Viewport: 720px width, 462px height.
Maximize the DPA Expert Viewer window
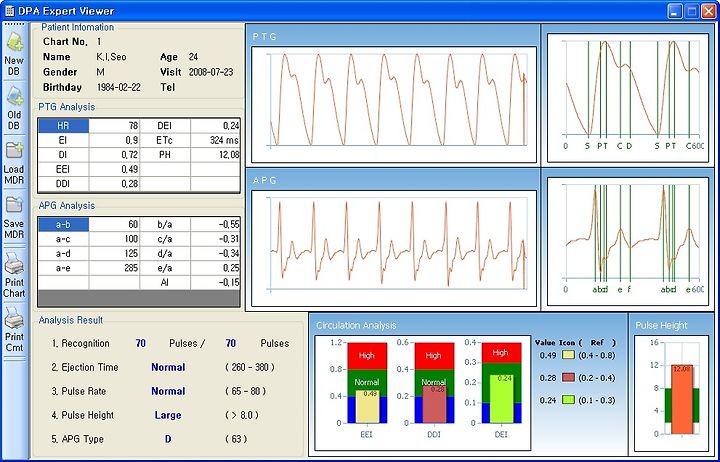click(692, 11)
